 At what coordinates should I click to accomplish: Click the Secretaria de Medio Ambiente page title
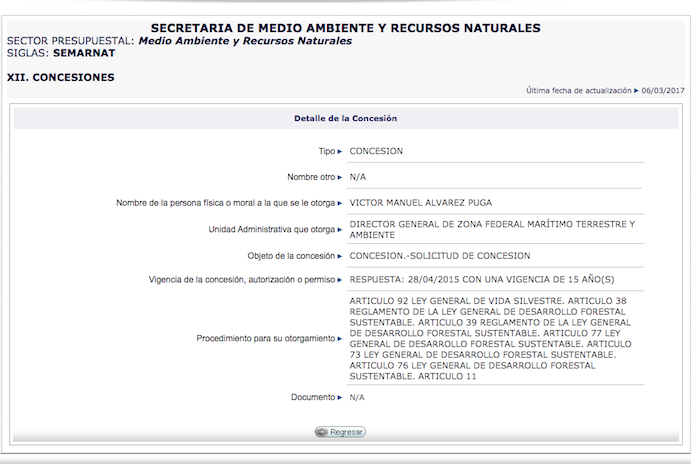click(x=345, y=27)
